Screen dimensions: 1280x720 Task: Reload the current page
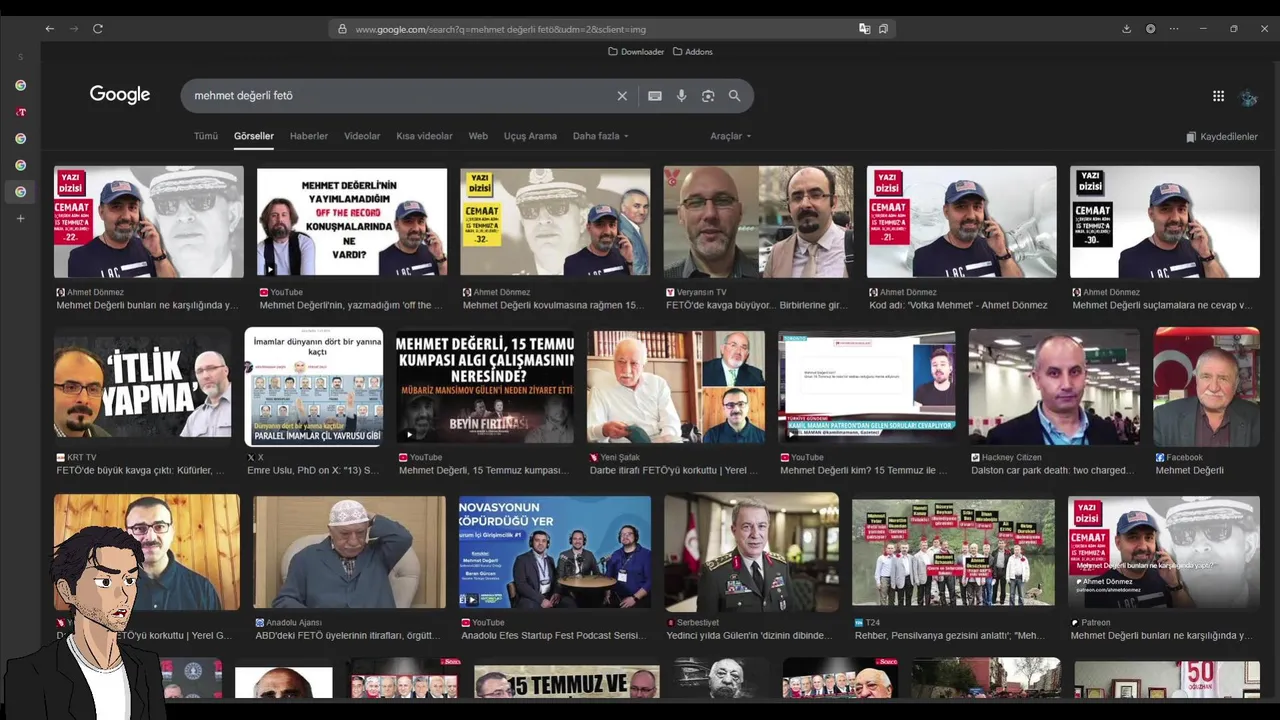pos(98,29)
